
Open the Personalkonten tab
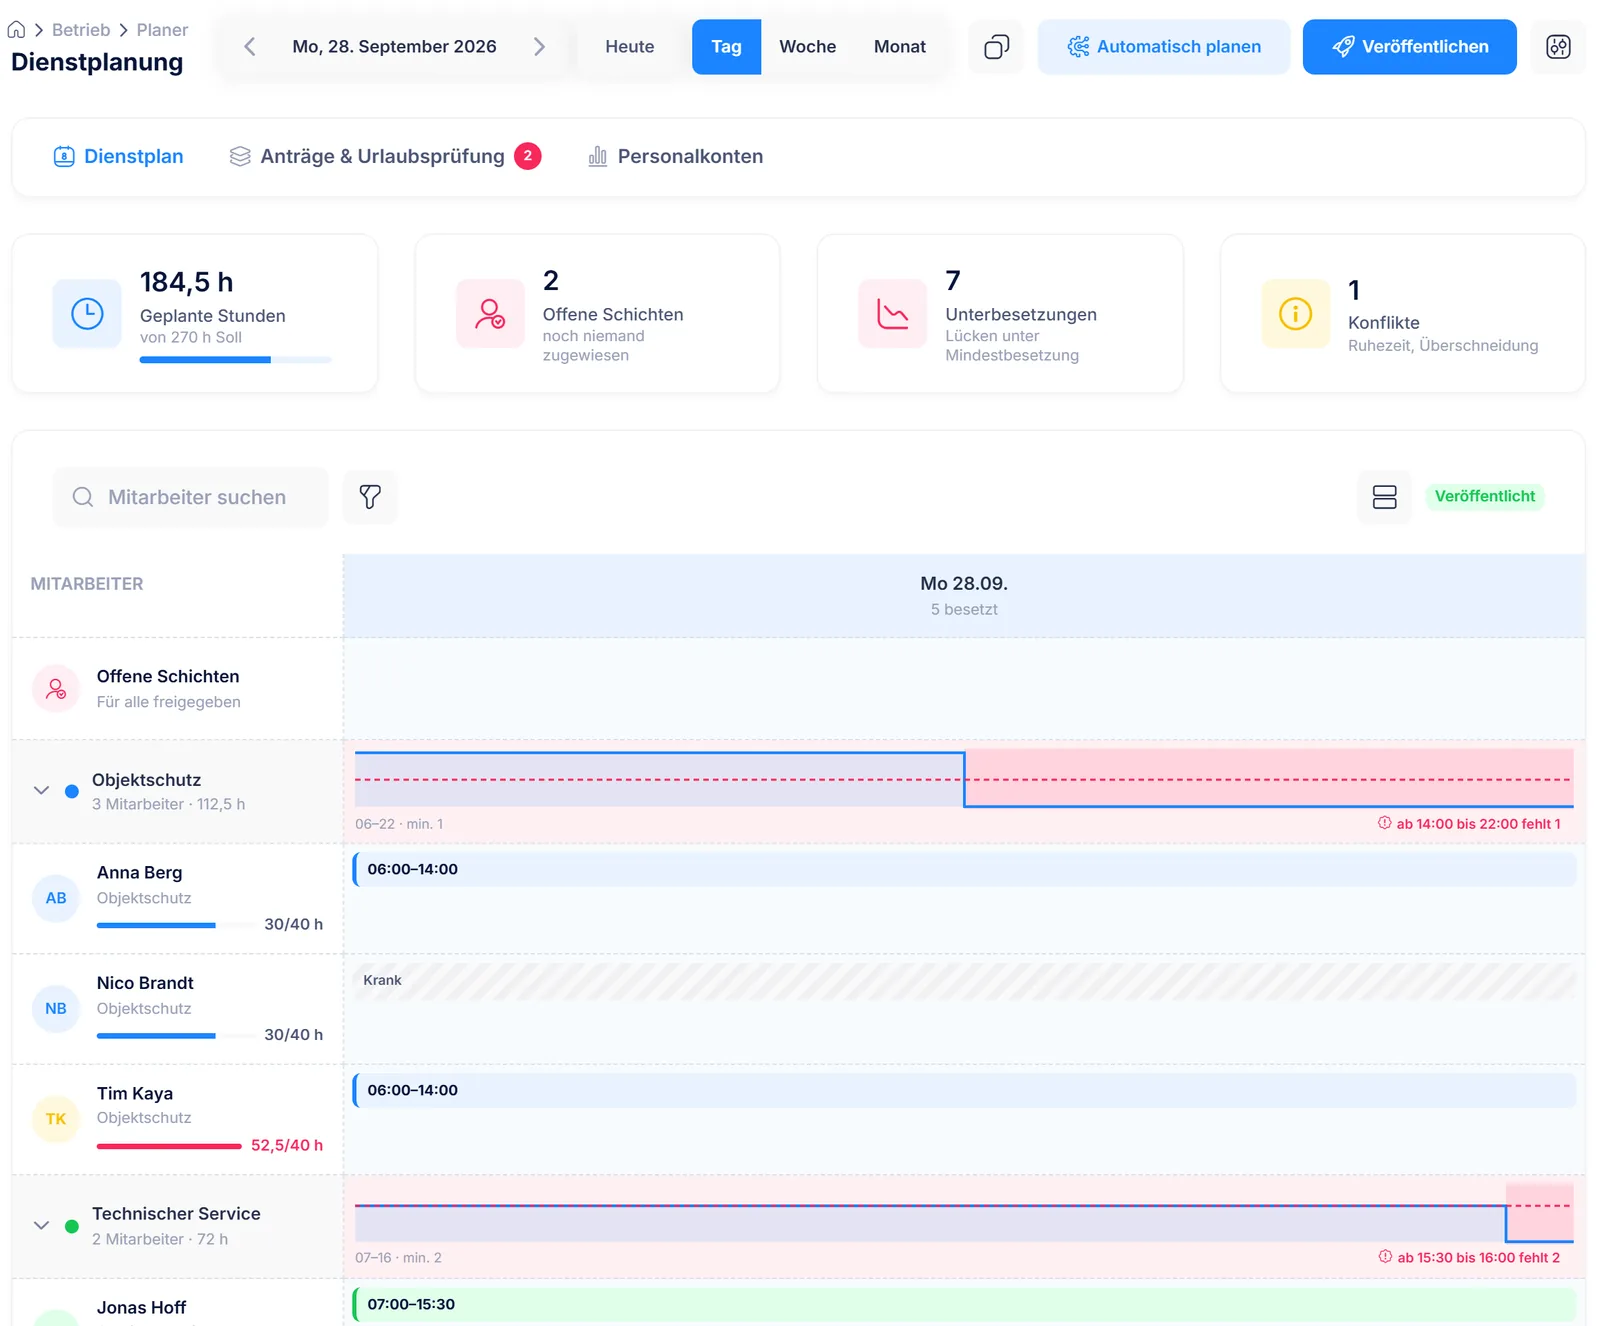click(675, 156)
